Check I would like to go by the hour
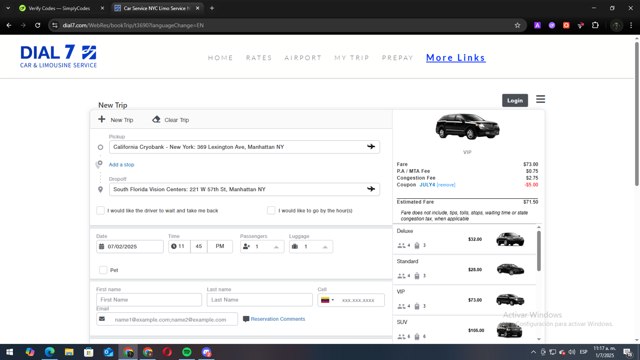Image resolution: width=640 pixels, height=360 pixels. point(271,211)
